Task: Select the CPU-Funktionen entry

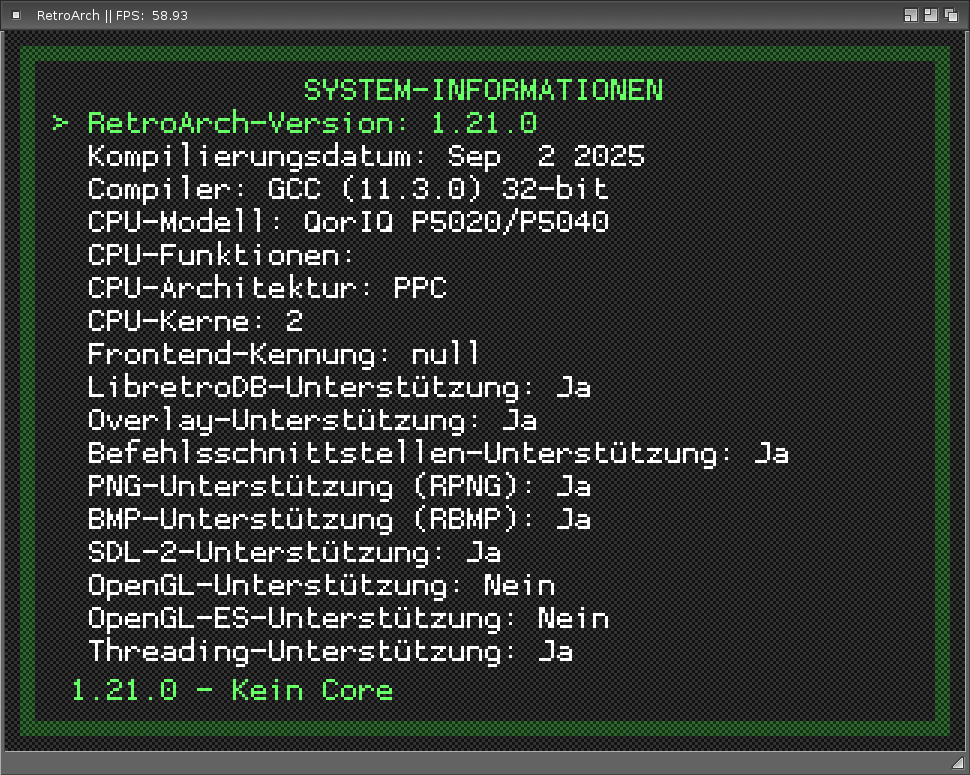Action: tap(222, 255)
